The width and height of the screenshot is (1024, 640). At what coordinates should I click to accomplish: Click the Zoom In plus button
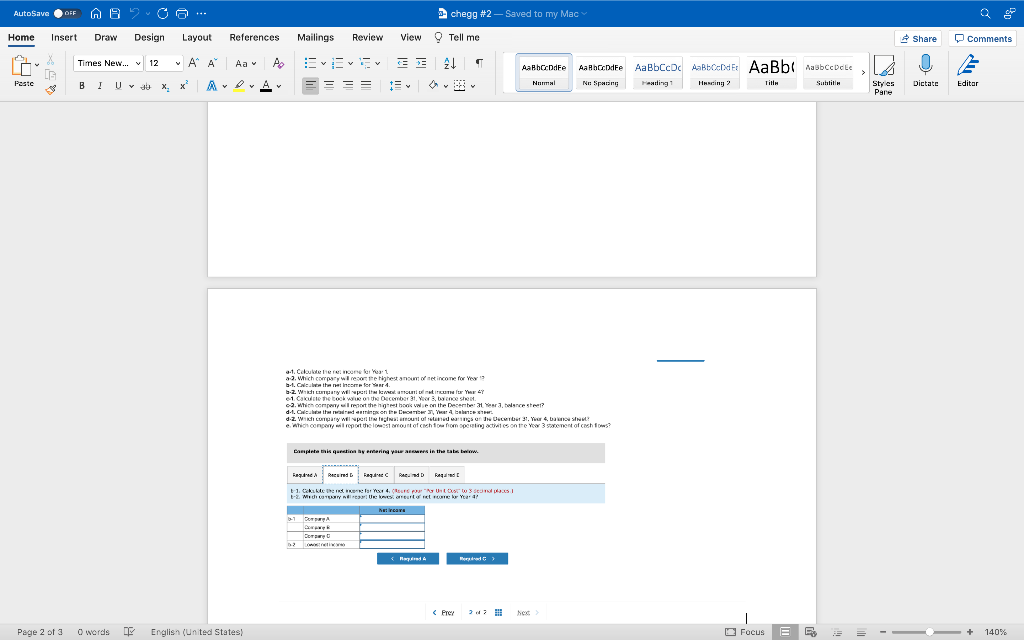[970, 632]
